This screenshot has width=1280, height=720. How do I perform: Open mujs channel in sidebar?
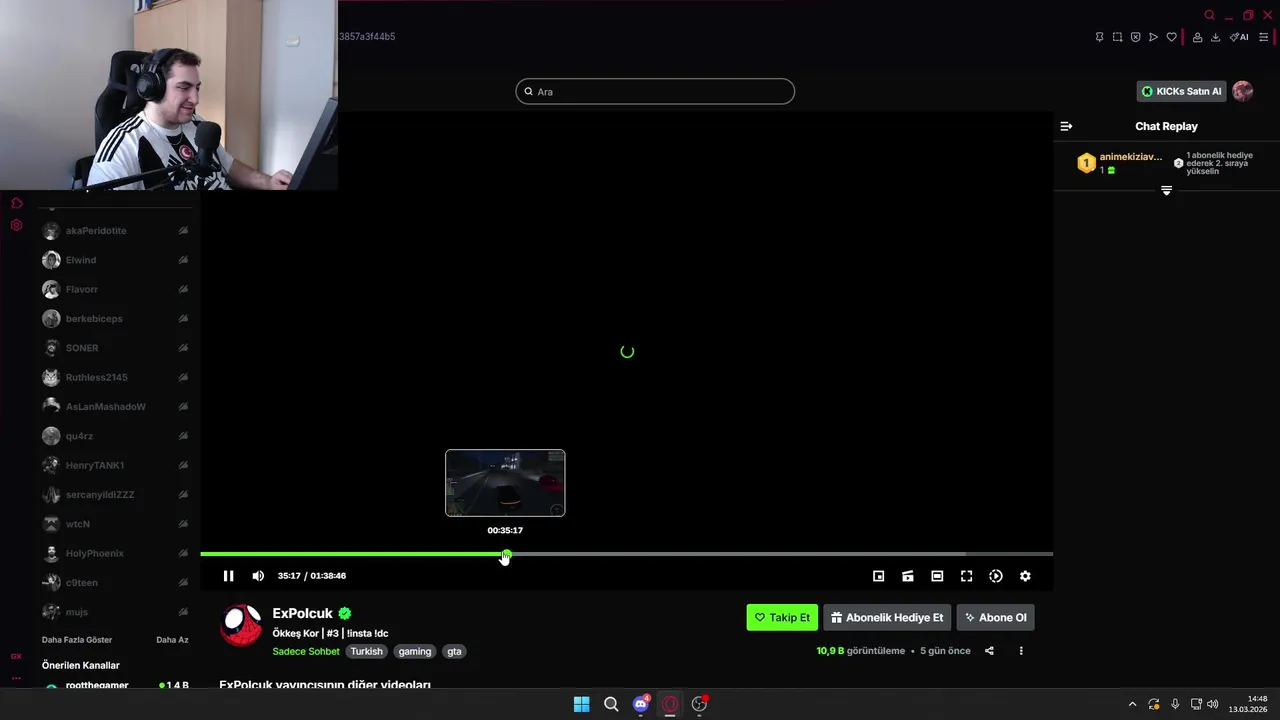[x=115, y=612]
